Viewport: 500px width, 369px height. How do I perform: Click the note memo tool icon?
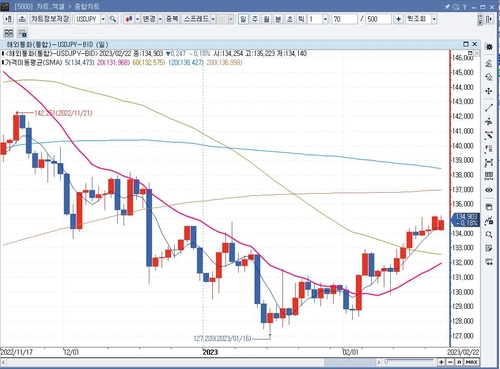(x=489, y=248)
